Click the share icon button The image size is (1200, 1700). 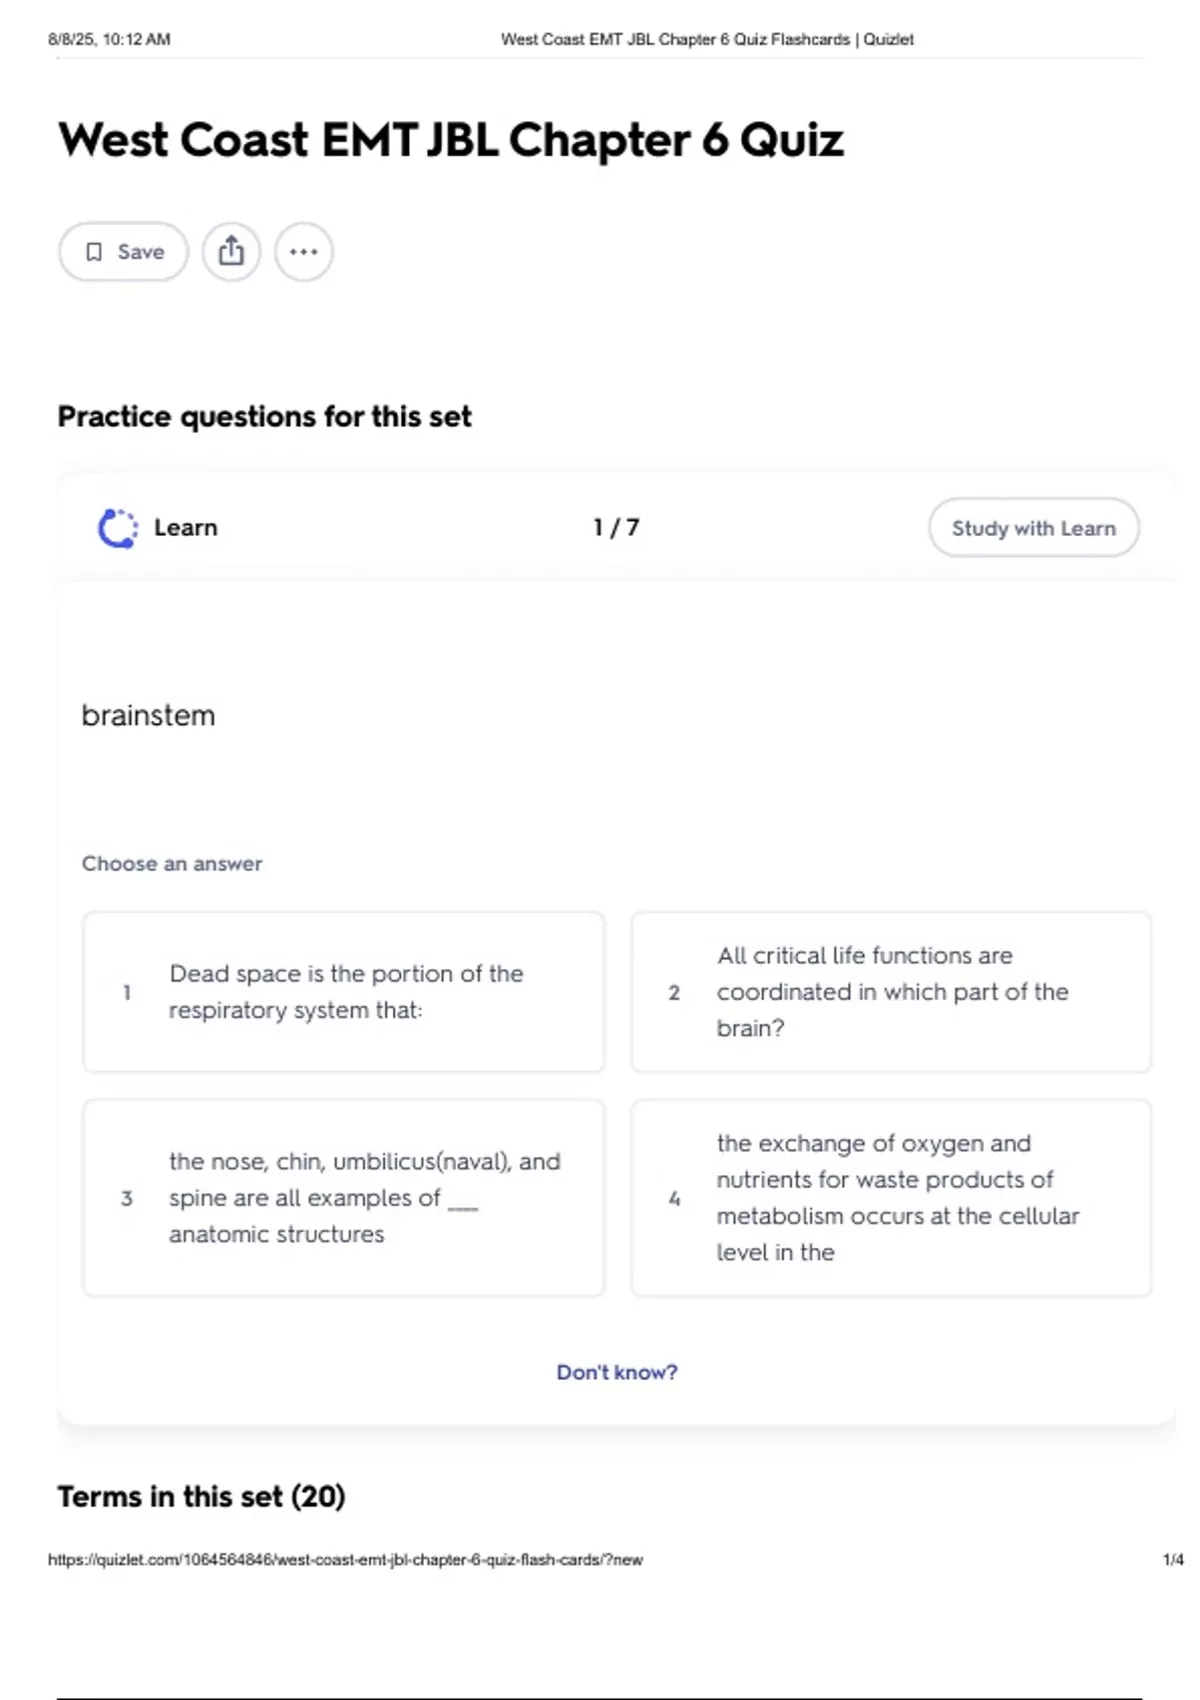pyautogui.click(x=231, y=251)
